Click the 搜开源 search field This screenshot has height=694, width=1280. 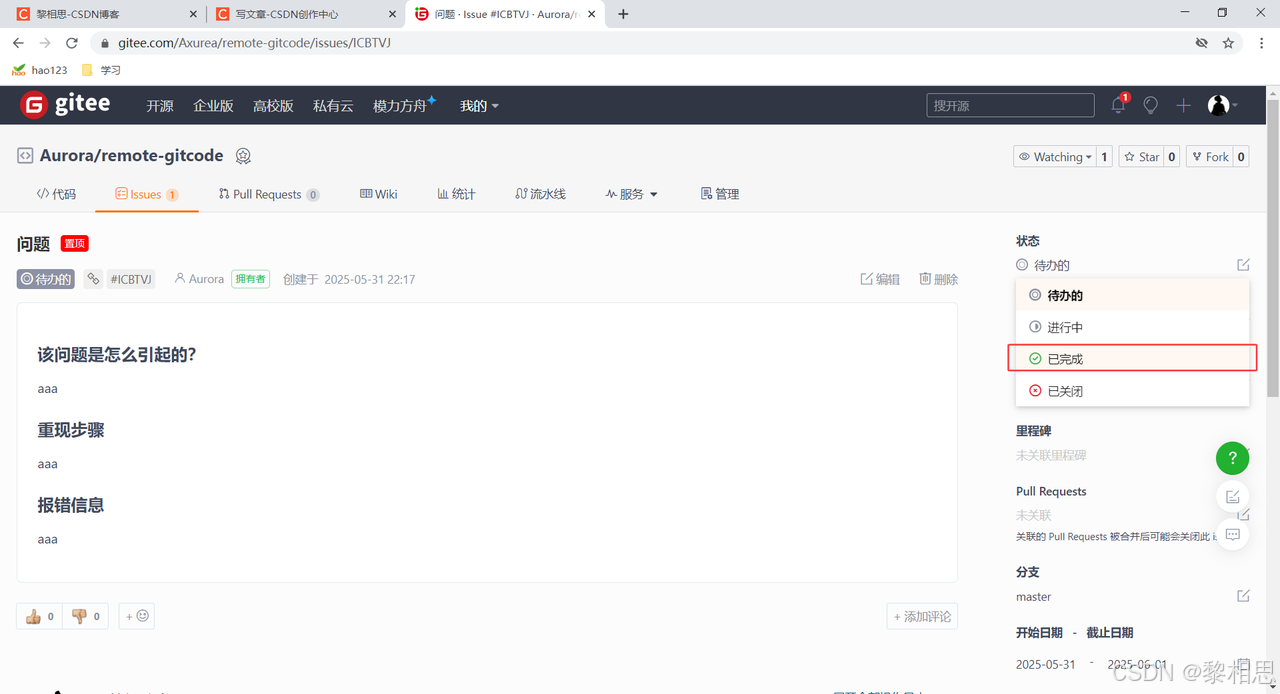(x=1010, y=105)
